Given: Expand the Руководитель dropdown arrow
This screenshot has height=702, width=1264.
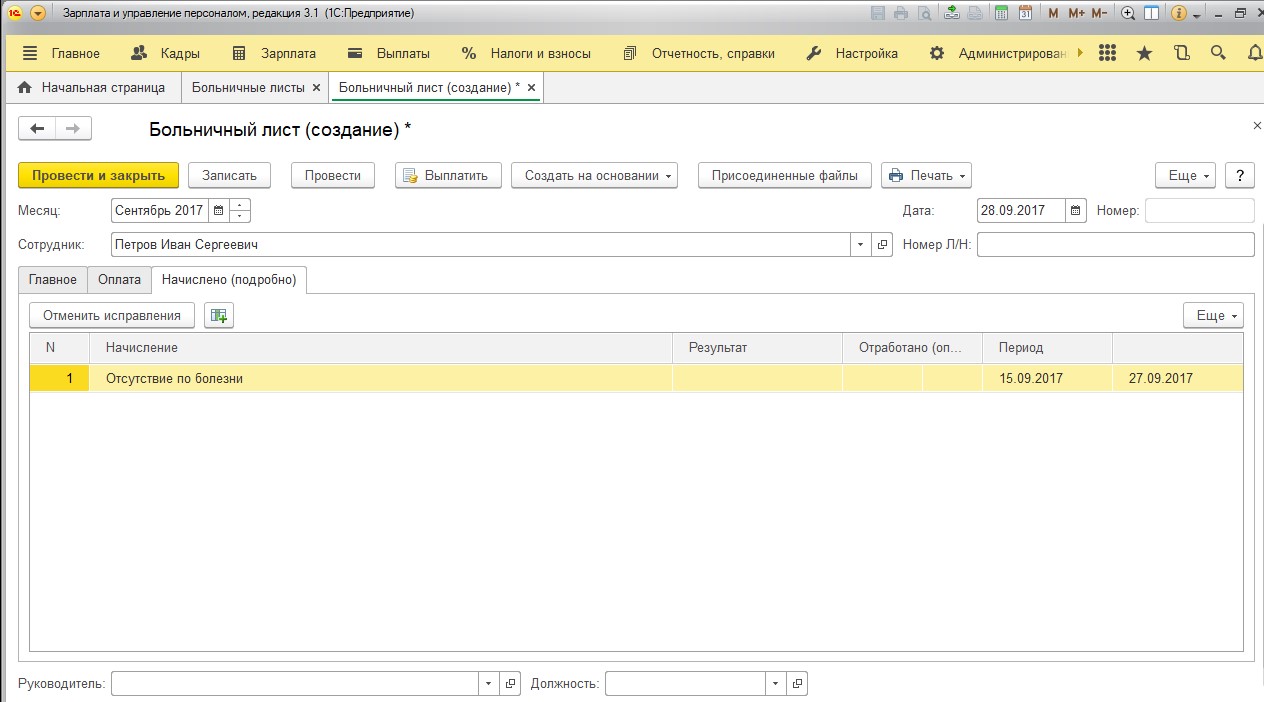Looking at the screenshot, I should (489, 684).
